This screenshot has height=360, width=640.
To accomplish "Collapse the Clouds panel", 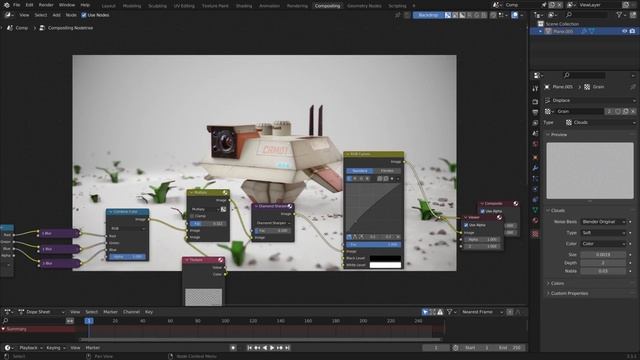I will tap(557, 211).
